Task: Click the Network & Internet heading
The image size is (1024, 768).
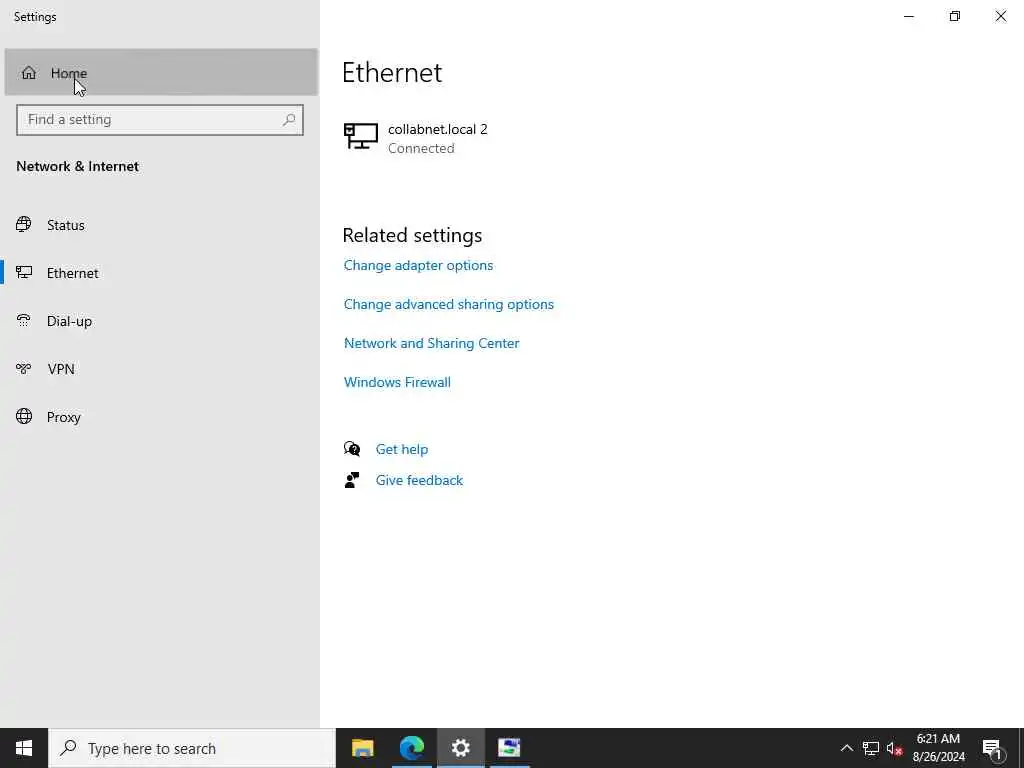Action: tap(78, 167)
